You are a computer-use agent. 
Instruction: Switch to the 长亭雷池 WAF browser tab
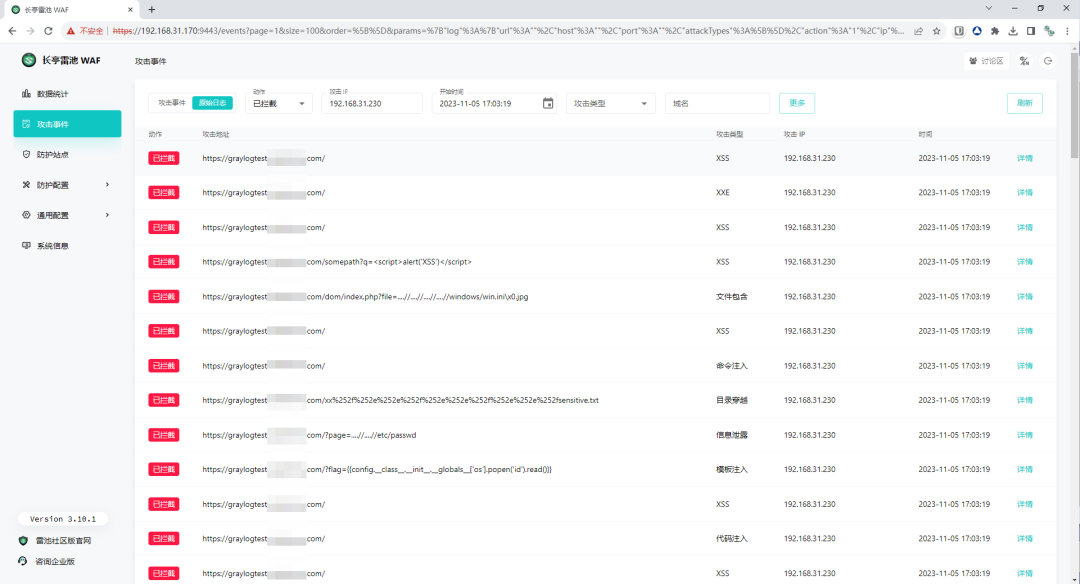[x=60, y=10]
